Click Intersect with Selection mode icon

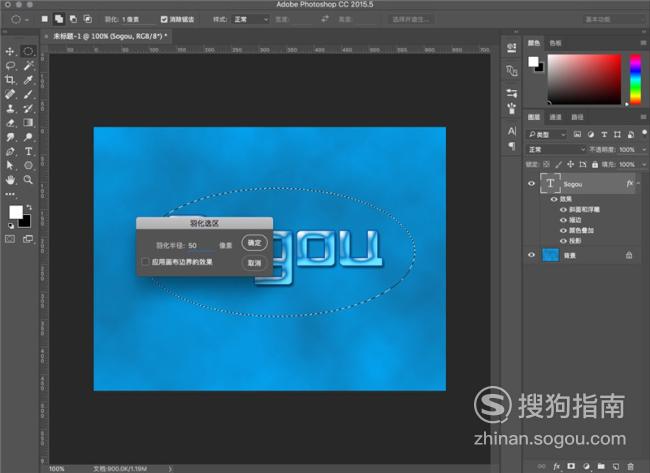coord(87,19)
